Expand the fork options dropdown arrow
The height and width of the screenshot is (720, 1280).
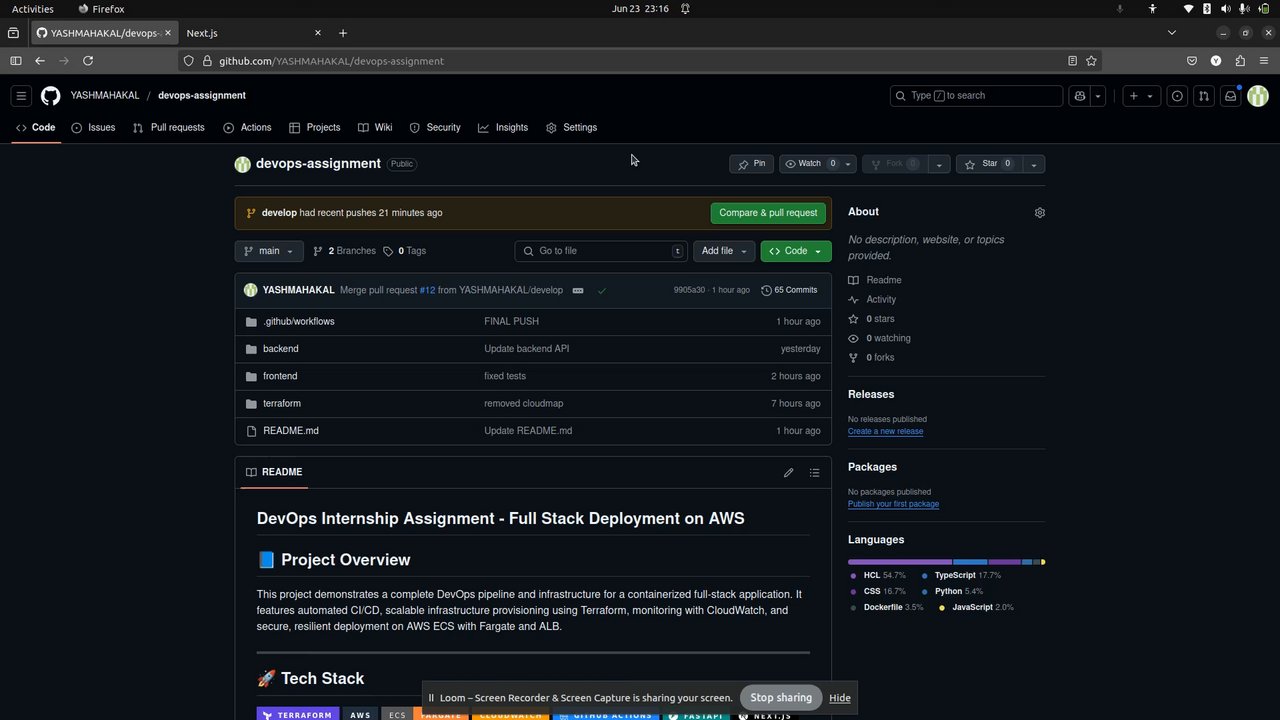click(938, 164)
